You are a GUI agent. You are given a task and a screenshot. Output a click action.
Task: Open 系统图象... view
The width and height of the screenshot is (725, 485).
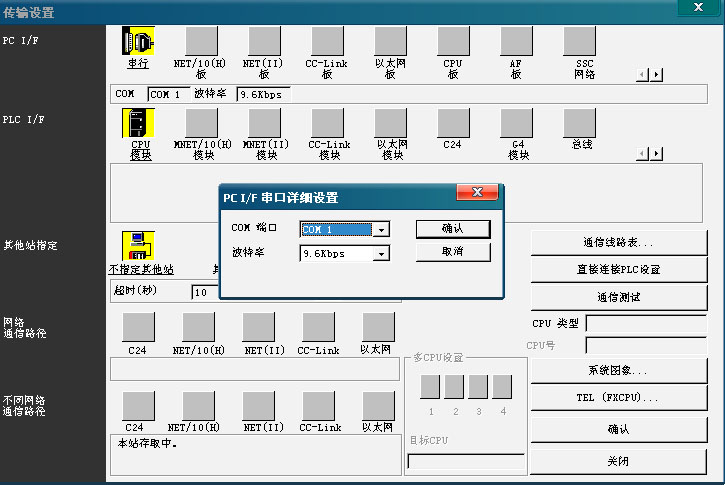617,370
